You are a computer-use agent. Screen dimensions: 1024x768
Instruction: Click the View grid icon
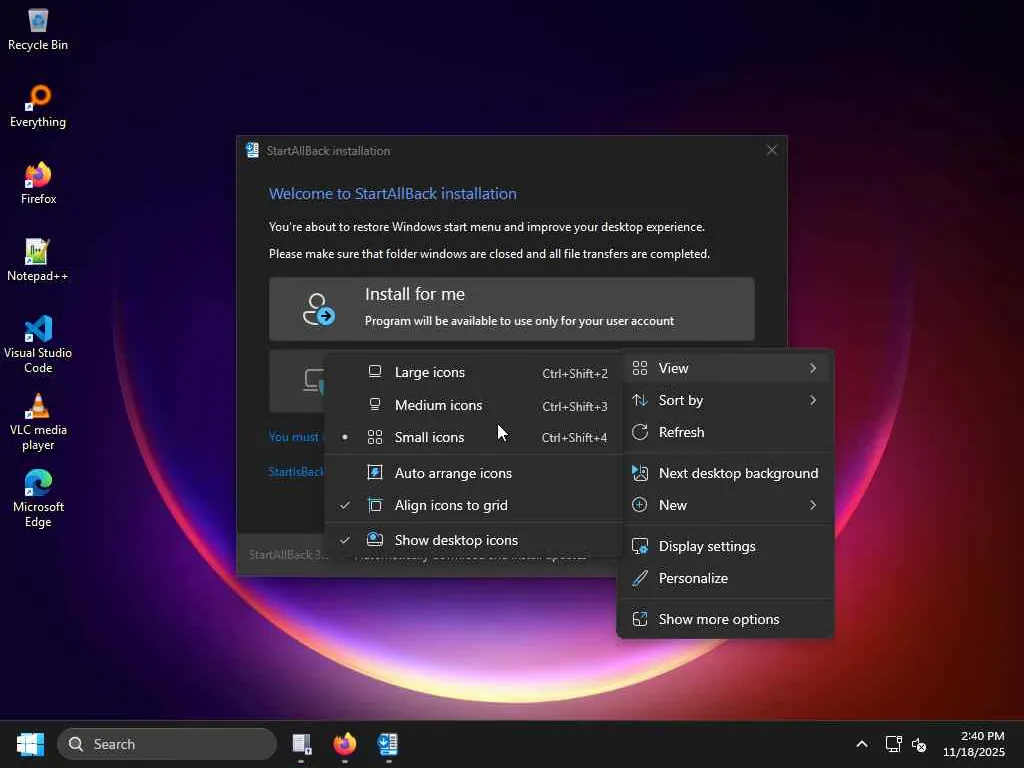coord(640,368)
